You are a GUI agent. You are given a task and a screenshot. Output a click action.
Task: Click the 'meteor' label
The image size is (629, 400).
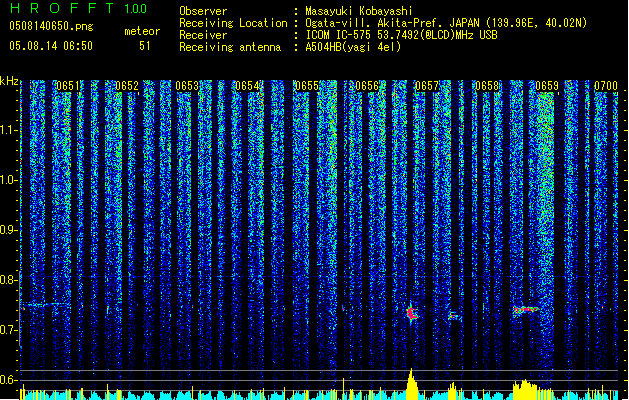pyautogui.click(x=142, y=31)
